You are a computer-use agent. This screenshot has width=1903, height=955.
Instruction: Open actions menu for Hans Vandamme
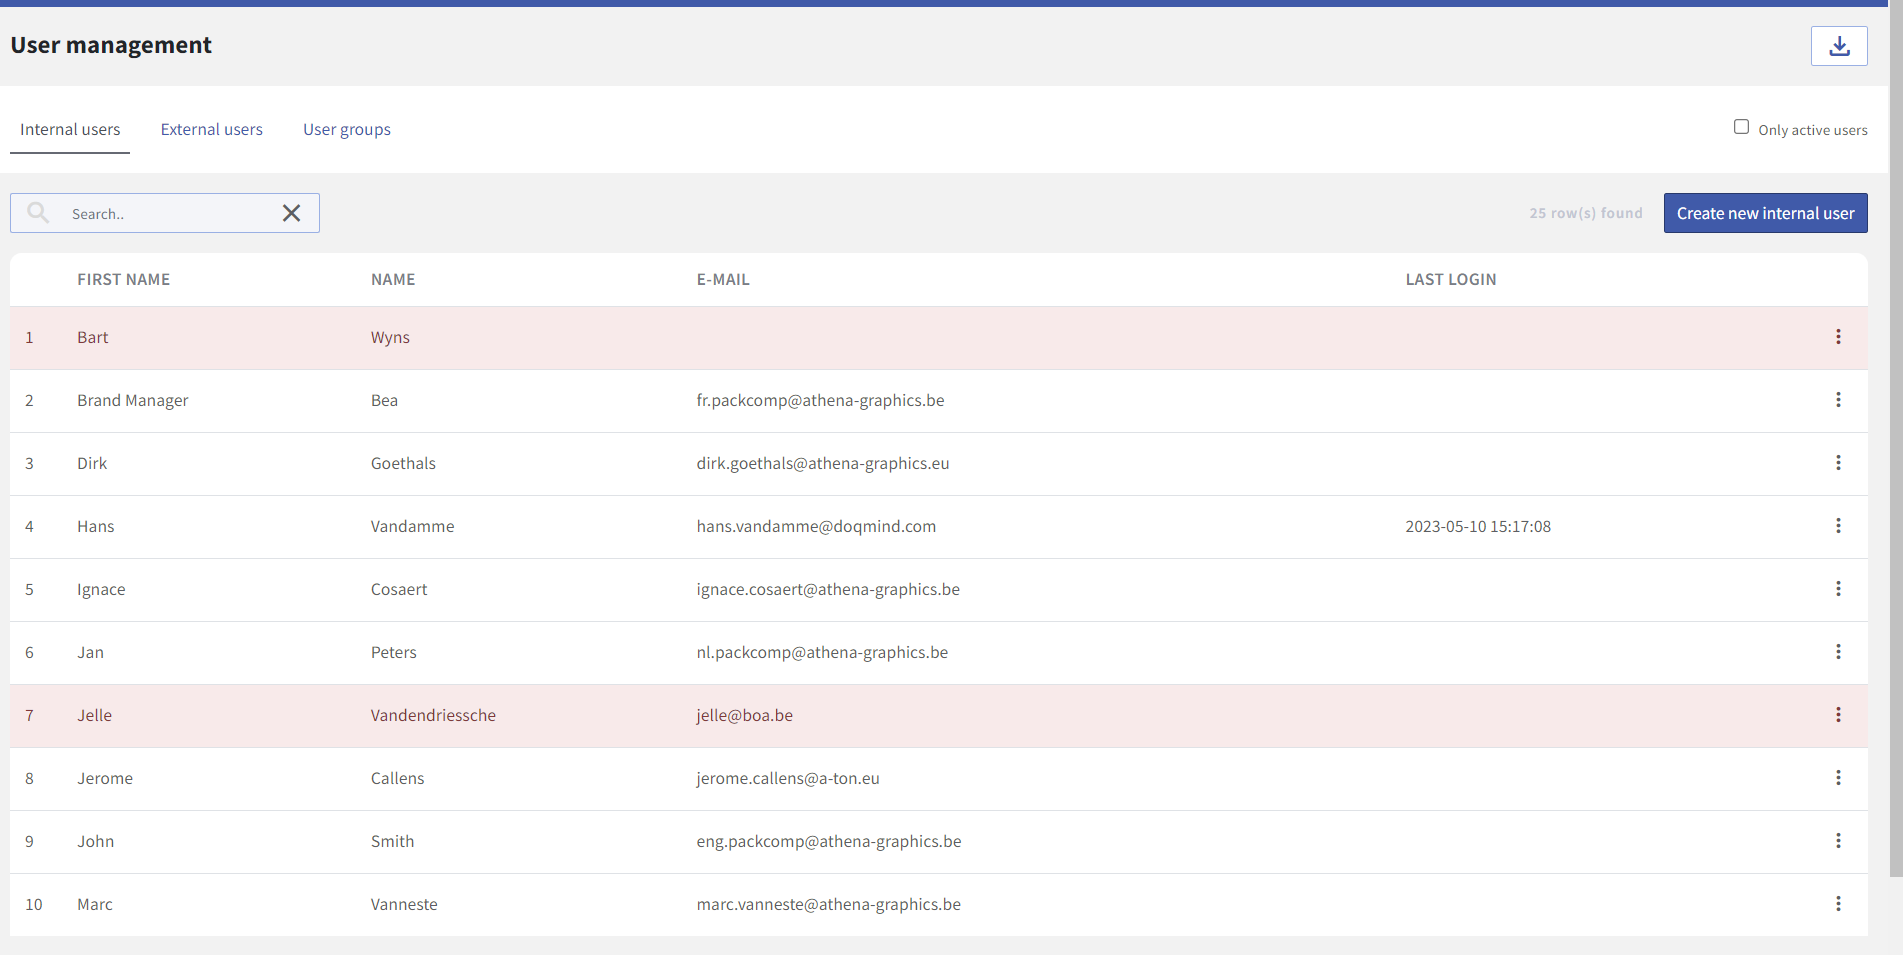pos(1837,526)
